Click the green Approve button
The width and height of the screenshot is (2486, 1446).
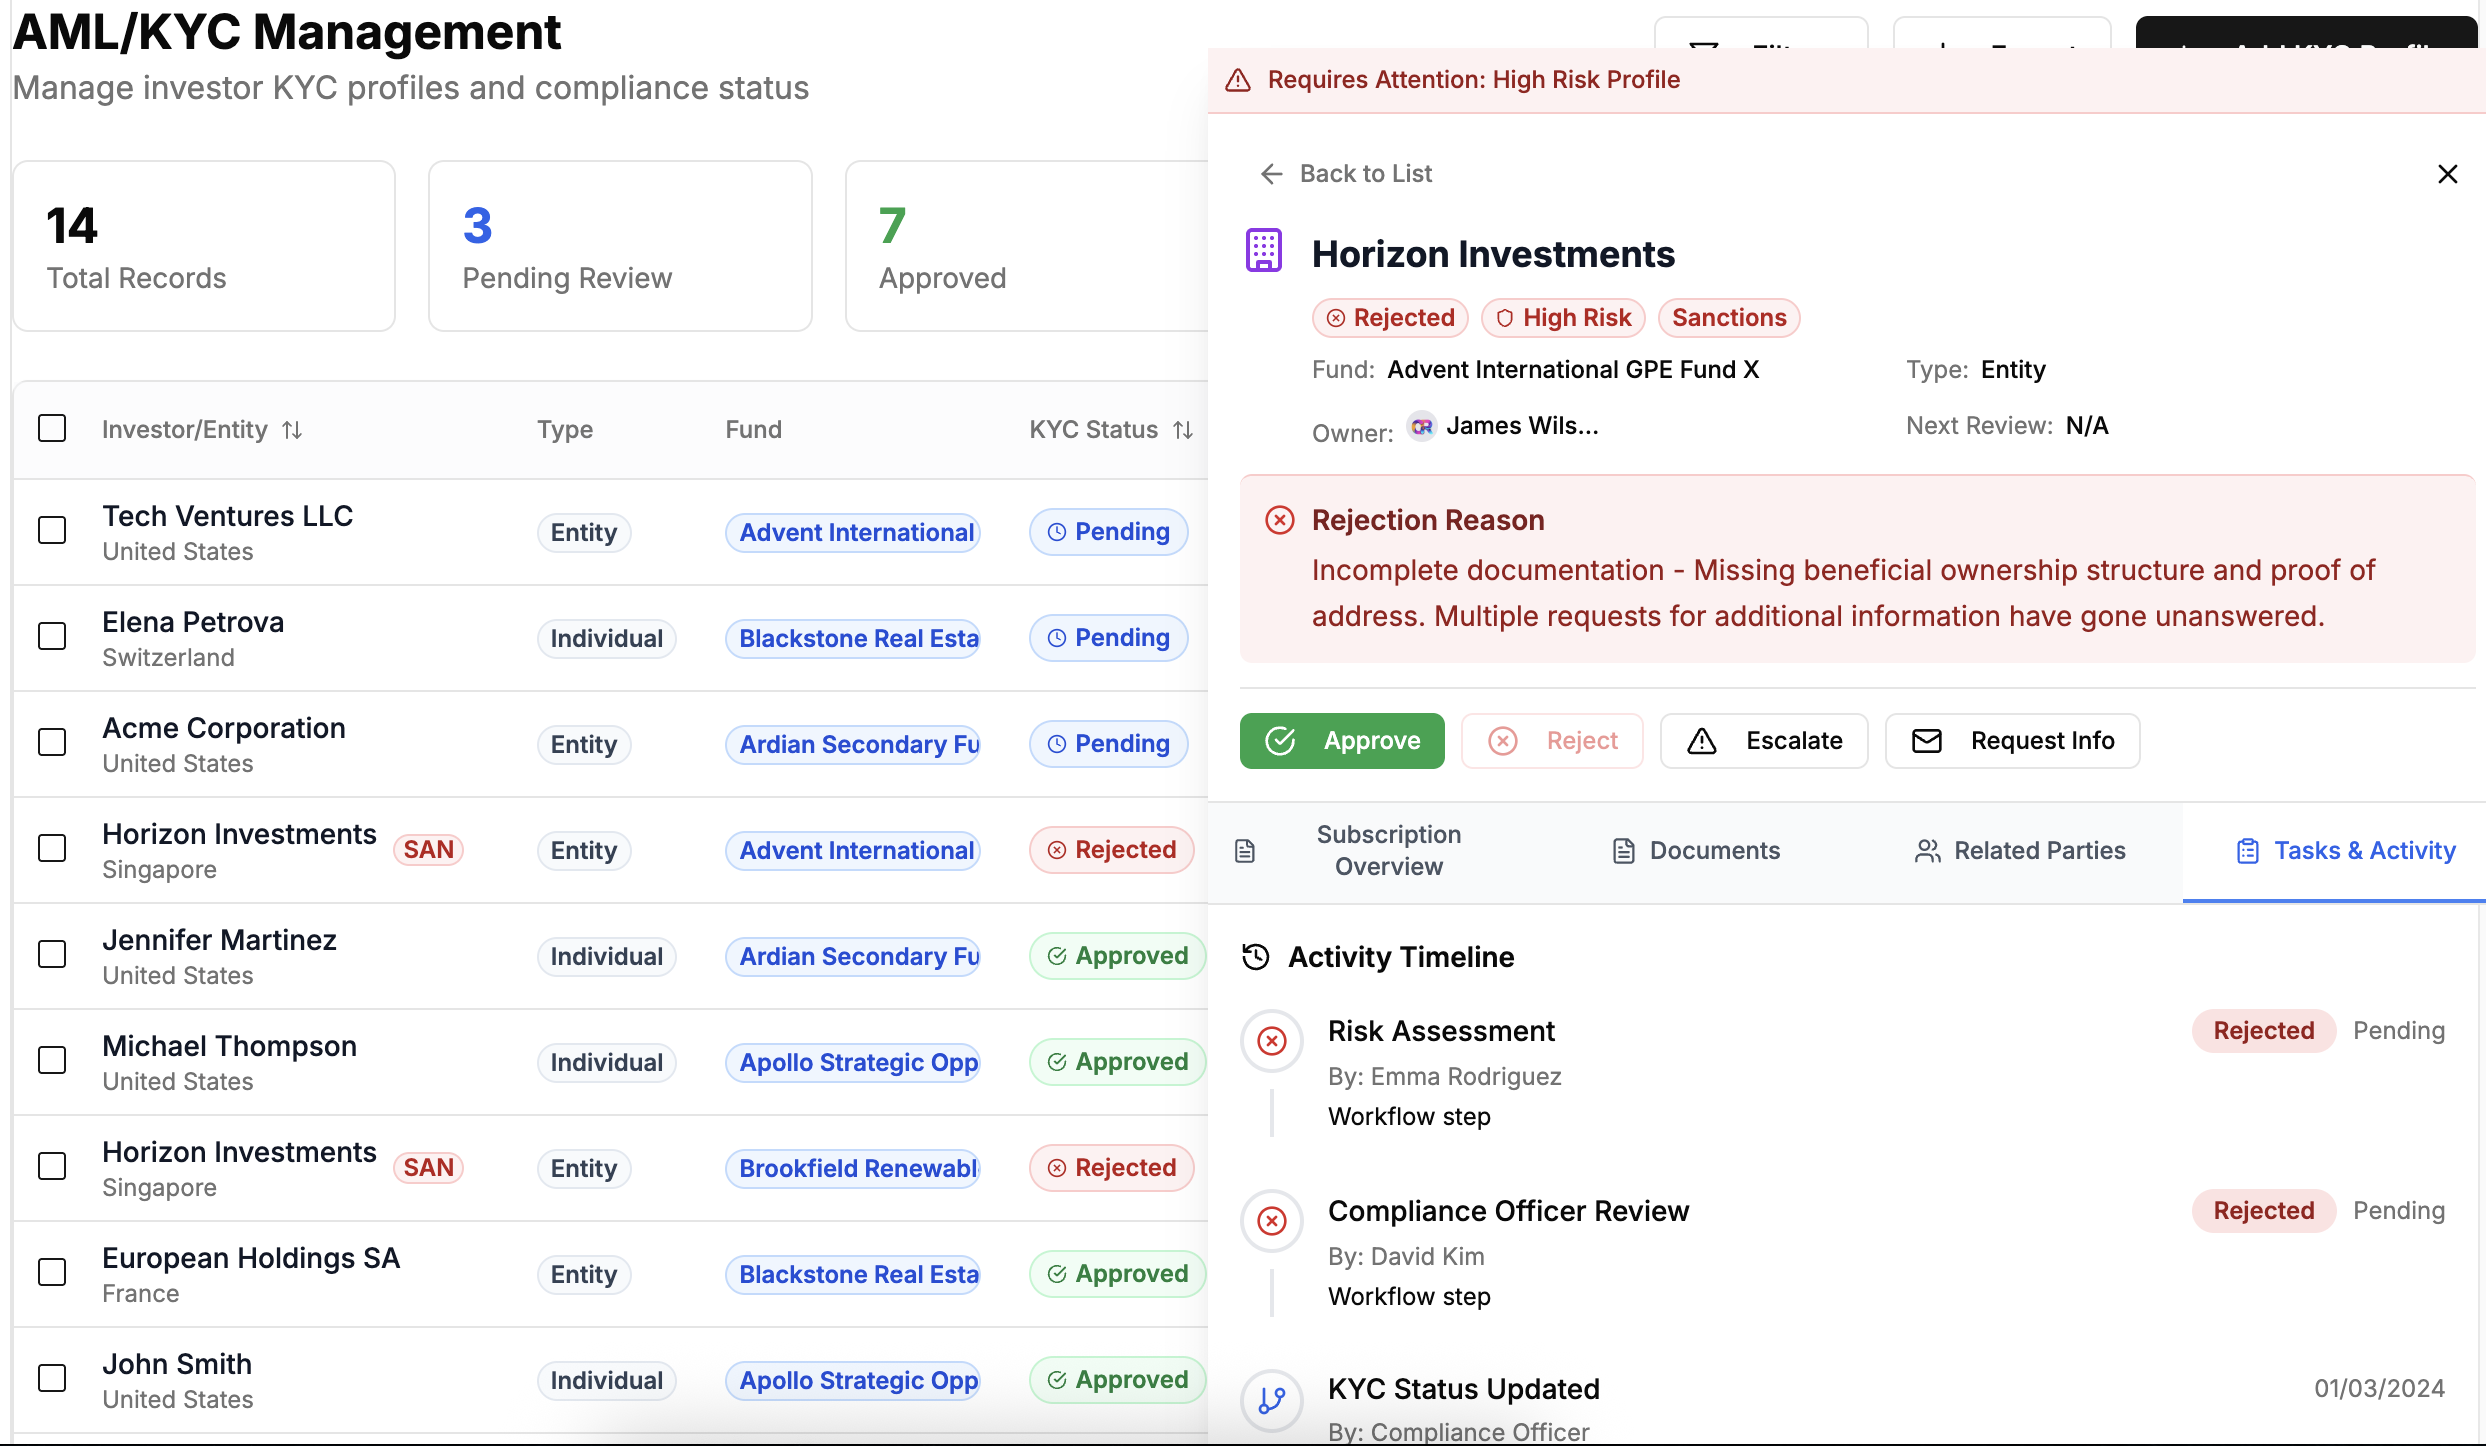tap(1342, 741)
